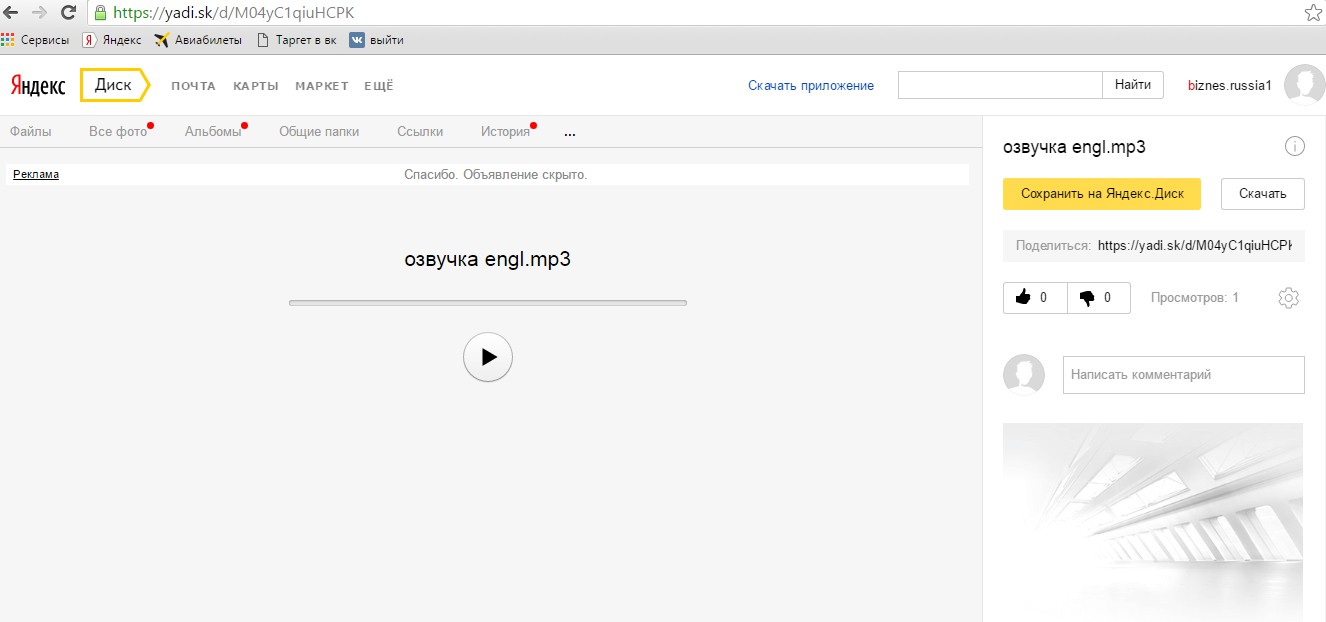
Task: Click the comment author avatar
Action: click(x=1024, y=374)
